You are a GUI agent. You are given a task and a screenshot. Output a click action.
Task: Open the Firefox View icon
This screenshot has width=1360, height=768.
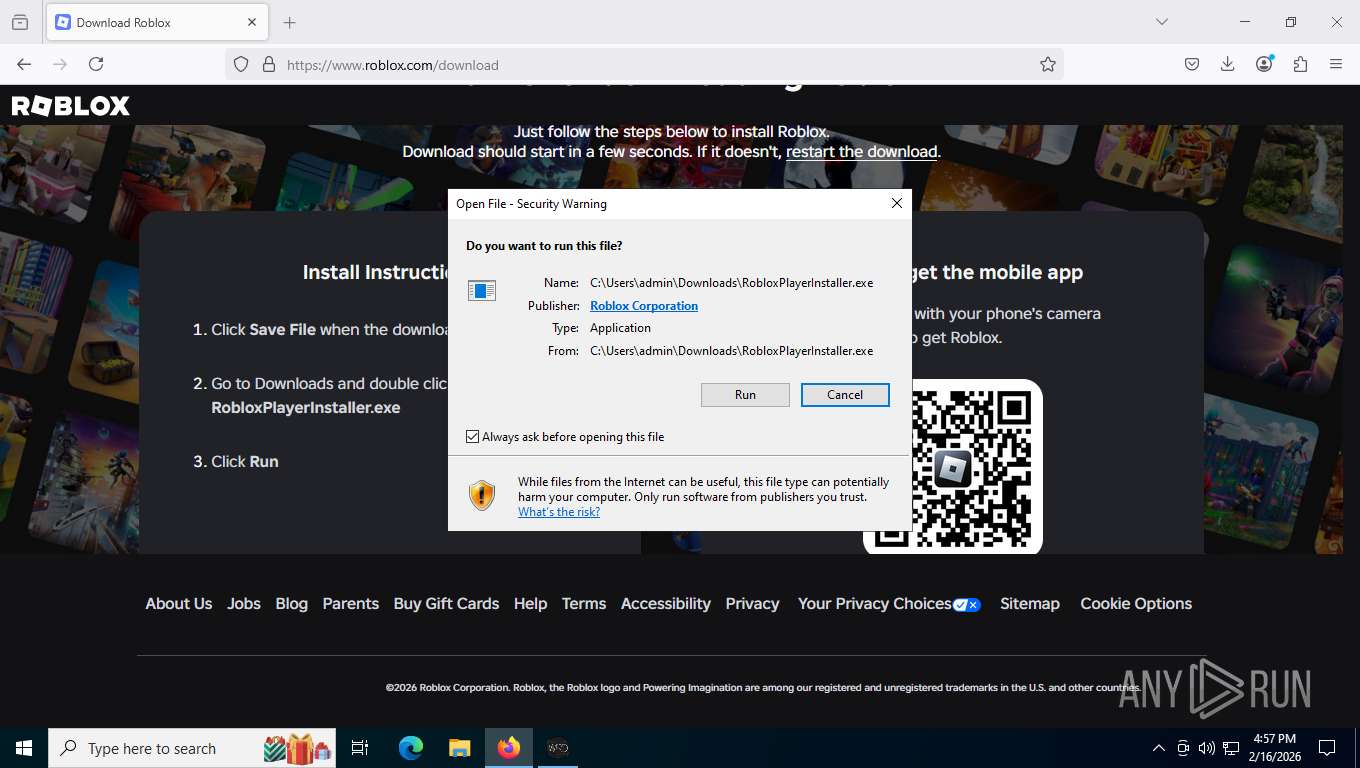pyautogui.click(x=20, y=22)
